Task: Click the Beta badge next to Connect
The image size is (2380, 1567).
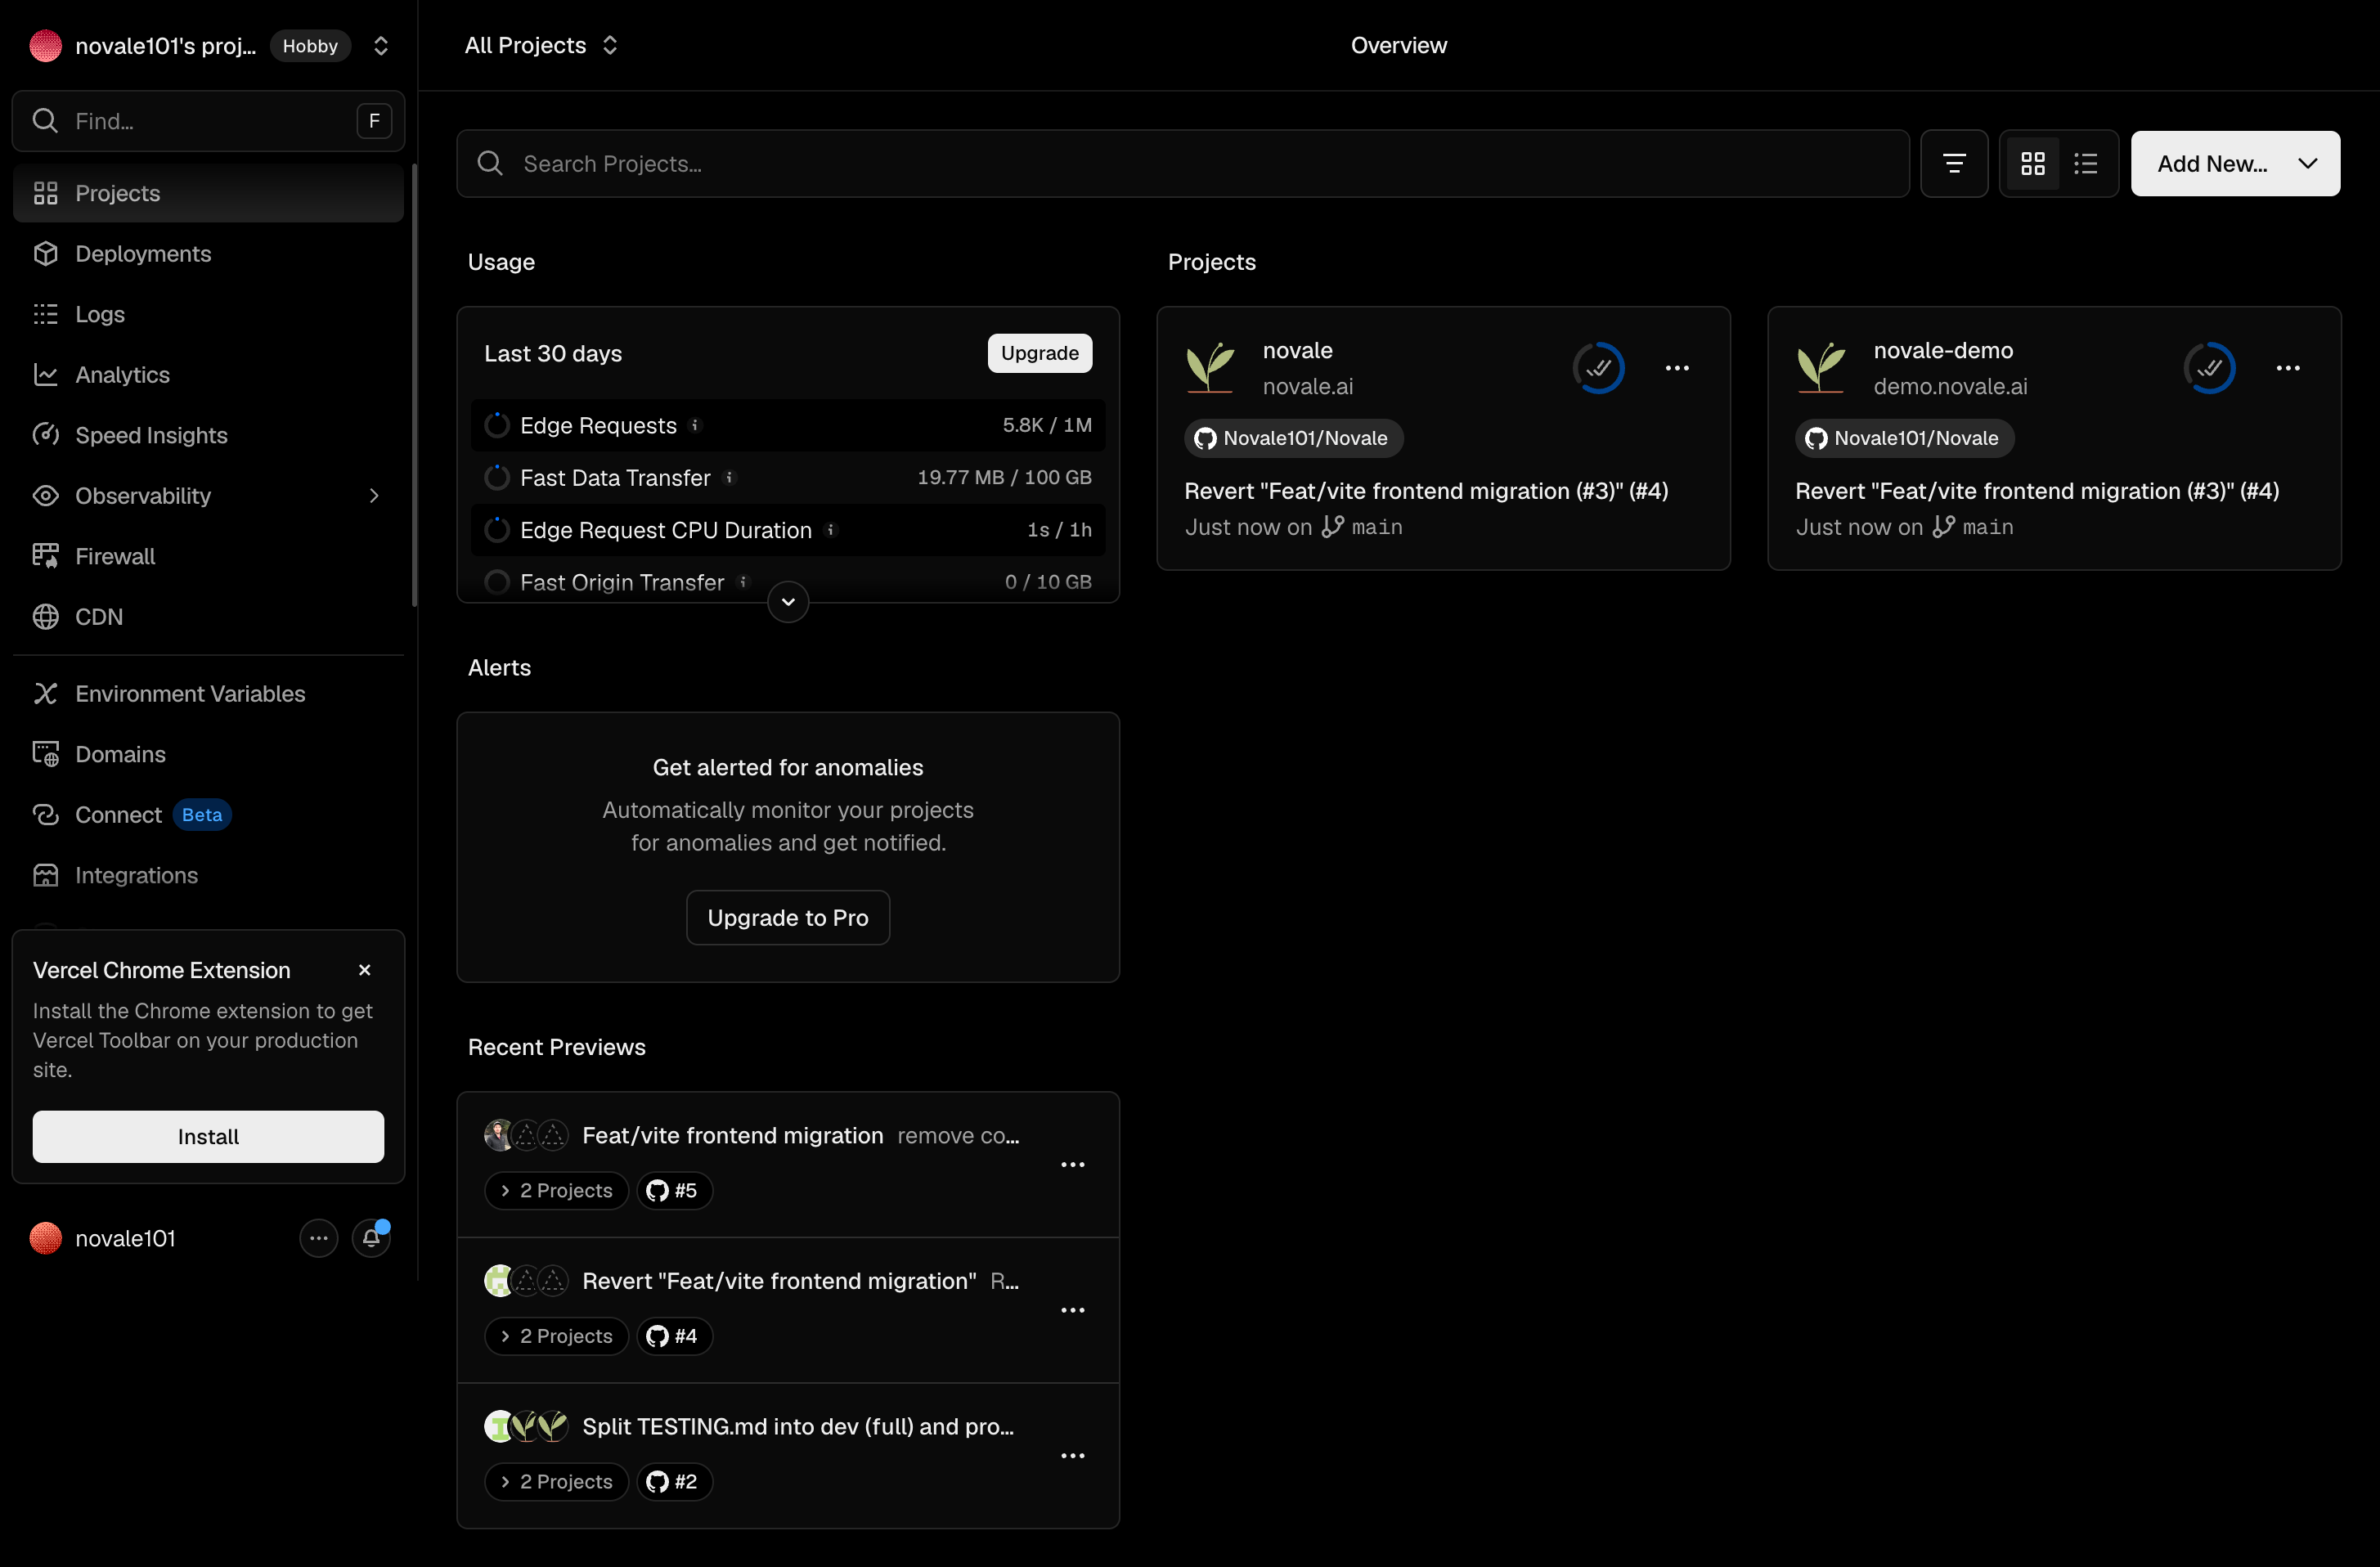Action: pos(202,814)
